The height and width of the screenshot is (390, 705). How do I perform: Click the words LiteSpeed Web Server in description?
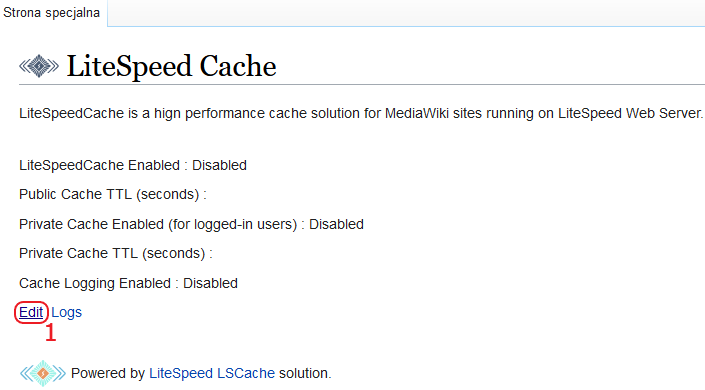tap(629, 113)
